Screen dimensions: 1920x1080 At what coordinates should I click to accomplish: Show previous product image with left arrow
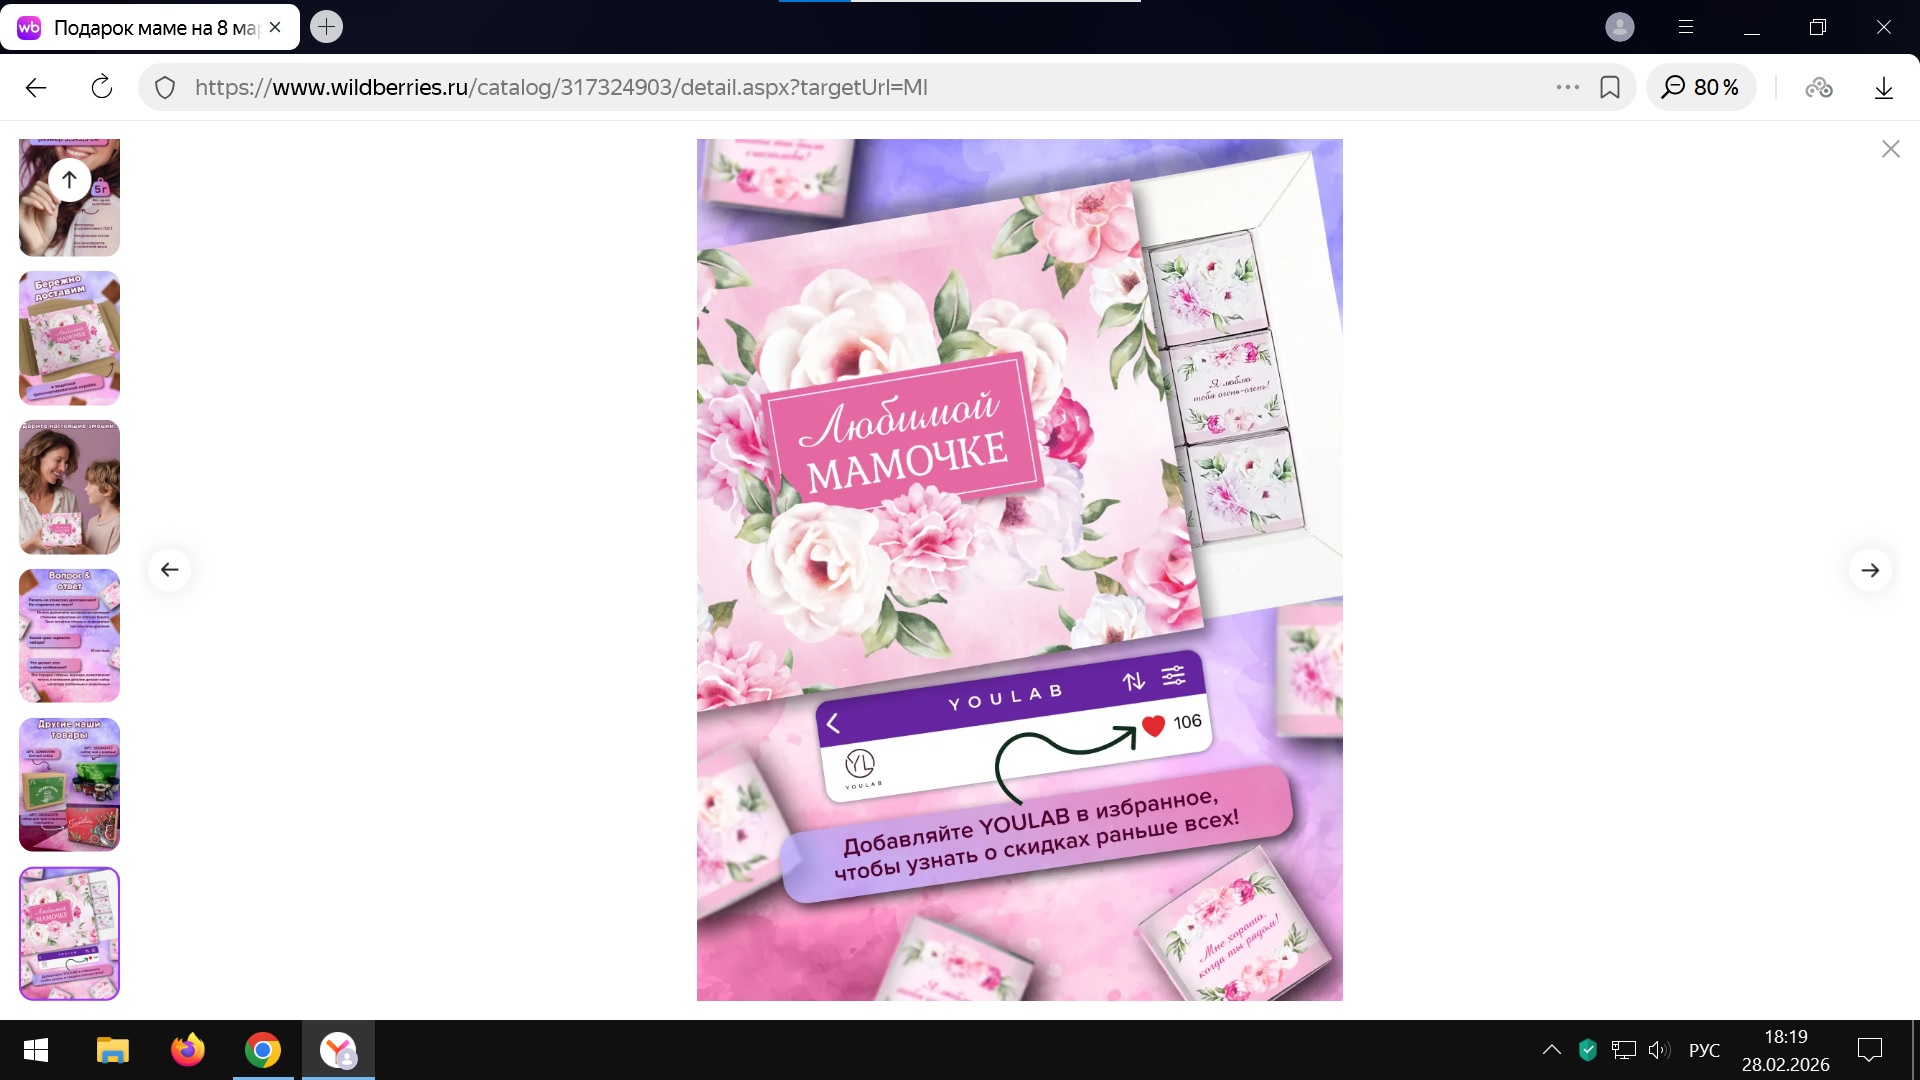pyautogui.click(x=169, y=570)
